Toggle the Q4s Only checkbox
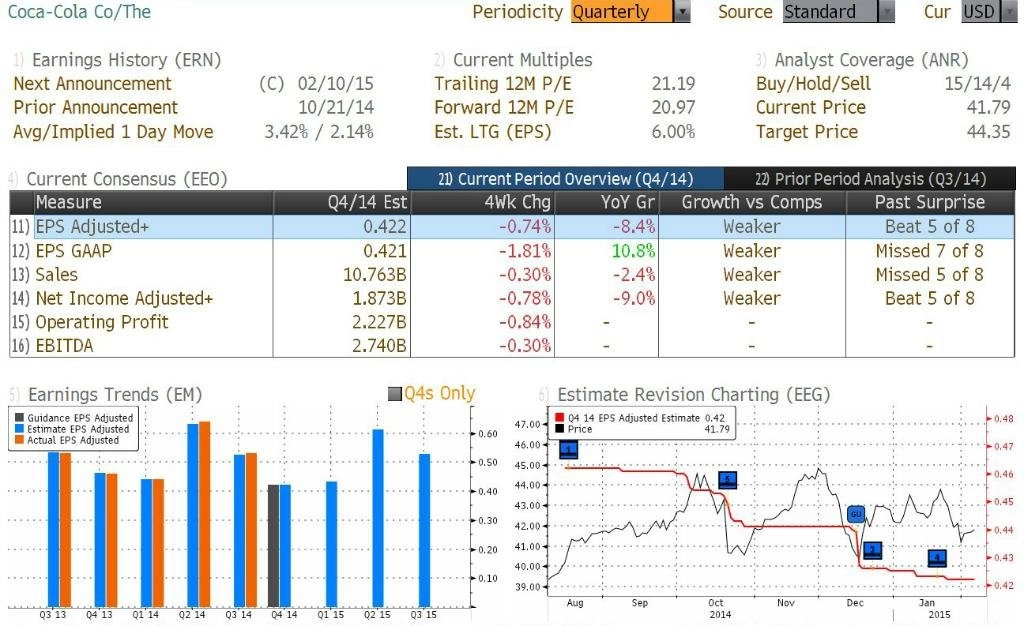The height and width of the screenshot is (626, 1024). 394,394
